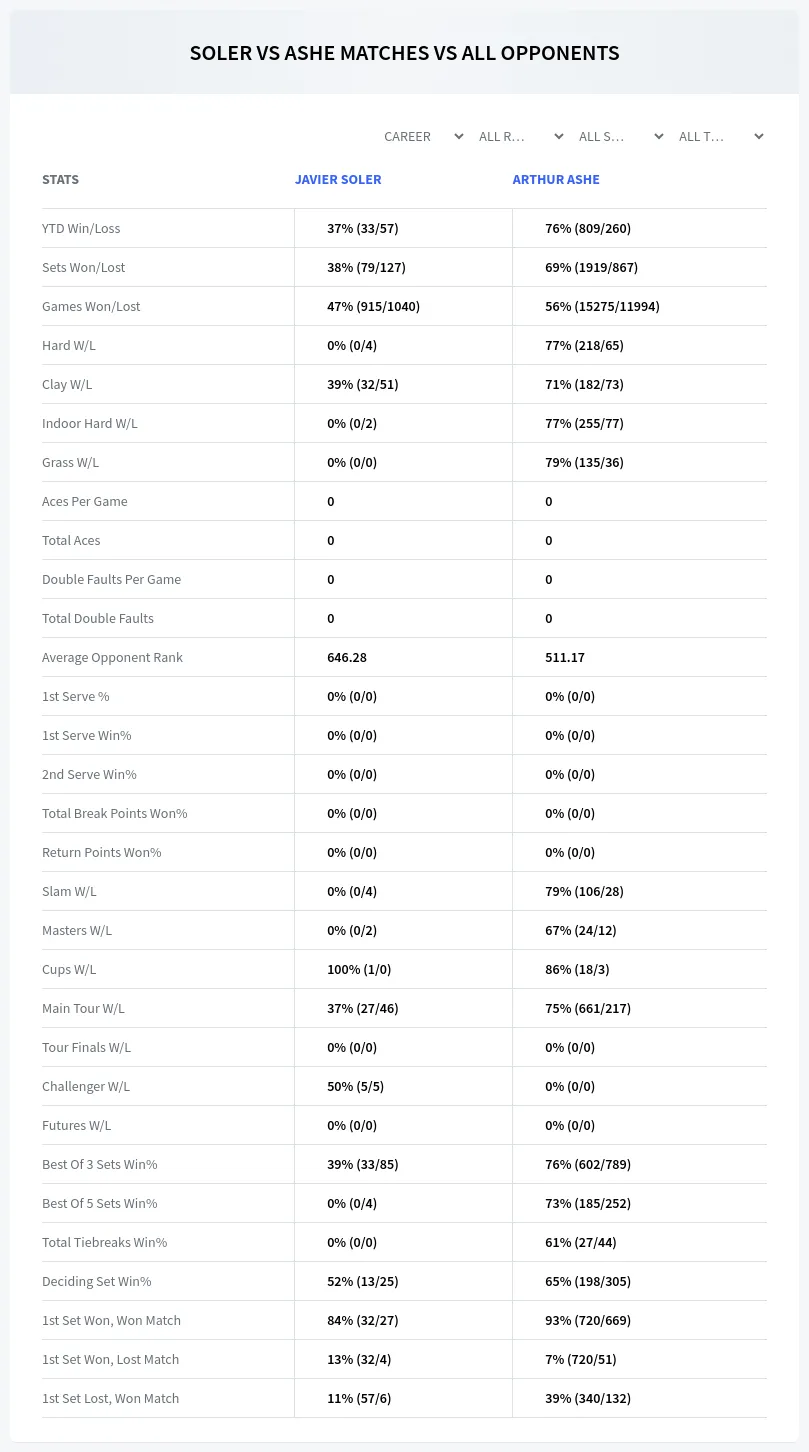Select the 1st Set Lost, Won Match label
This screenshot has width=809, height=1452.
click(x=110, y=1398)
